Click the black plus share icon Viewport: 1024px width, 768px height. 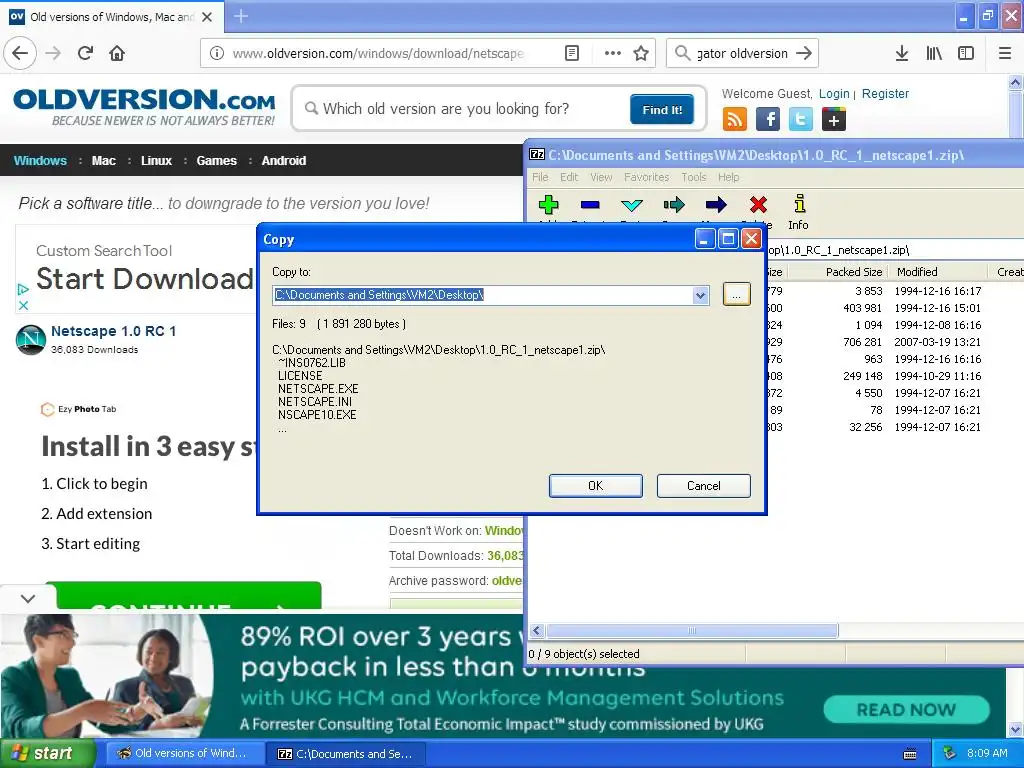[833, 119]
